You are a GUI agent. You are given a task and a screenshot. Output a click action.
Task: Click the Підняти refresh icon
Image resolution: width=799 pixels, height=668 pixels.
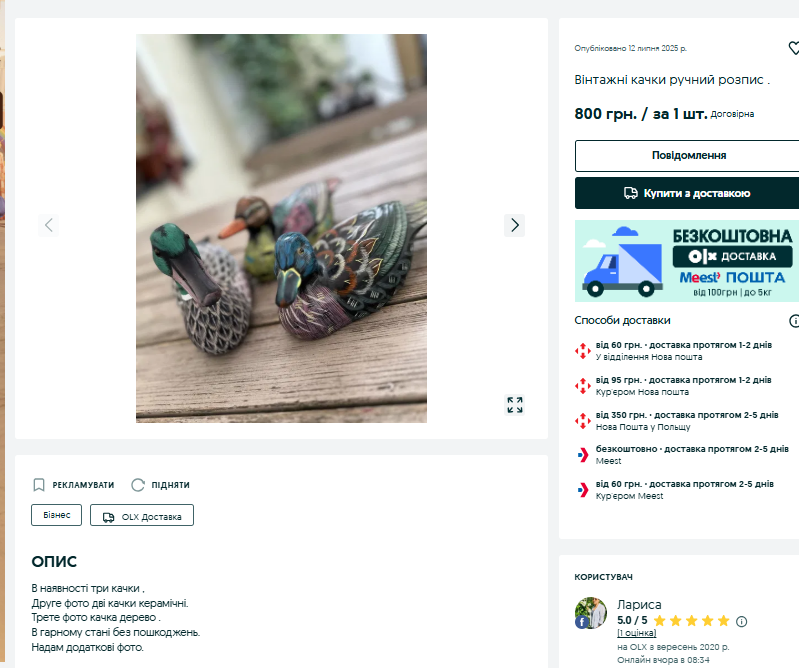click(138, 485)
